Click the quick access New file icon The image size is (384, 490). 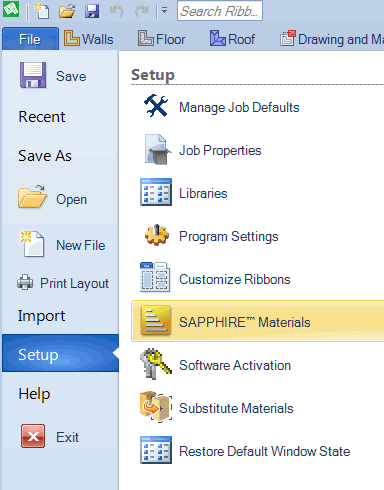coord(42,11)
